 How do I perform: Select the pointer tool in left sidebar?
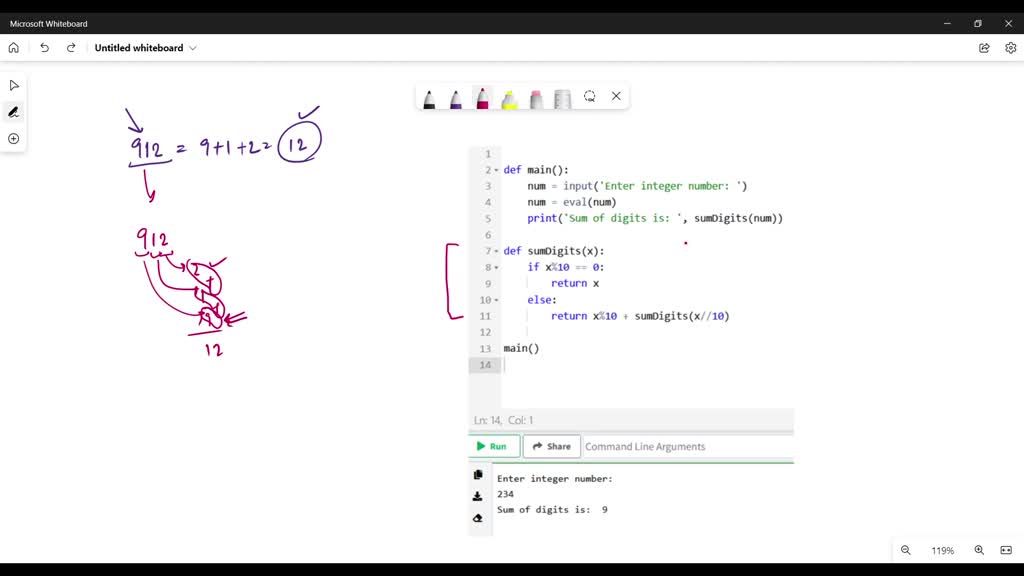coord(13,85)
